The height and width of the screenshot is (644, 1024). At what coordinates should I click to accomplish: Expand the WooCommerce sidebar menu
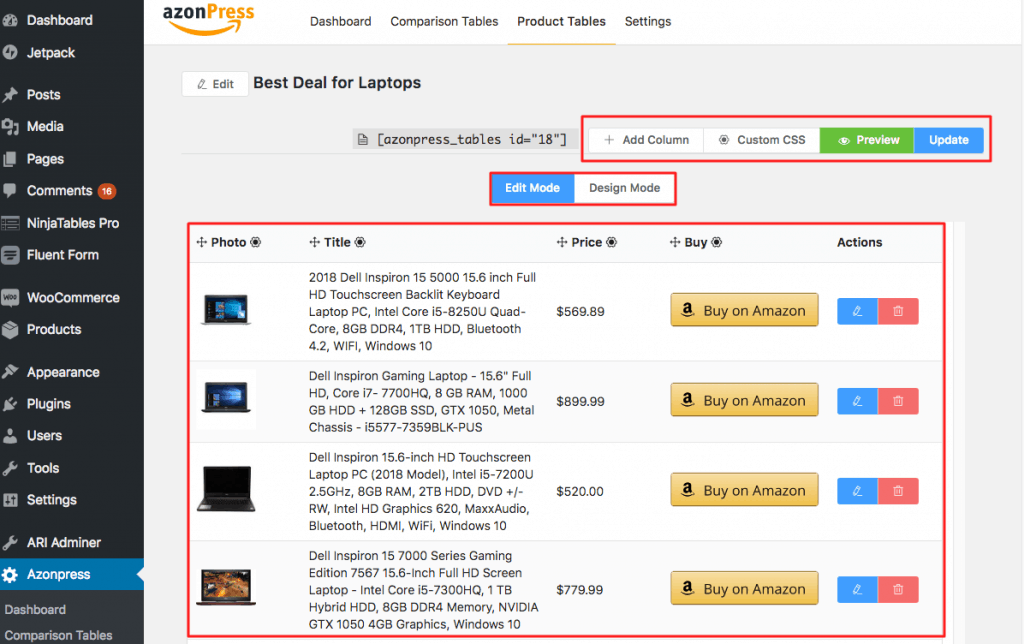coord(72,297)
